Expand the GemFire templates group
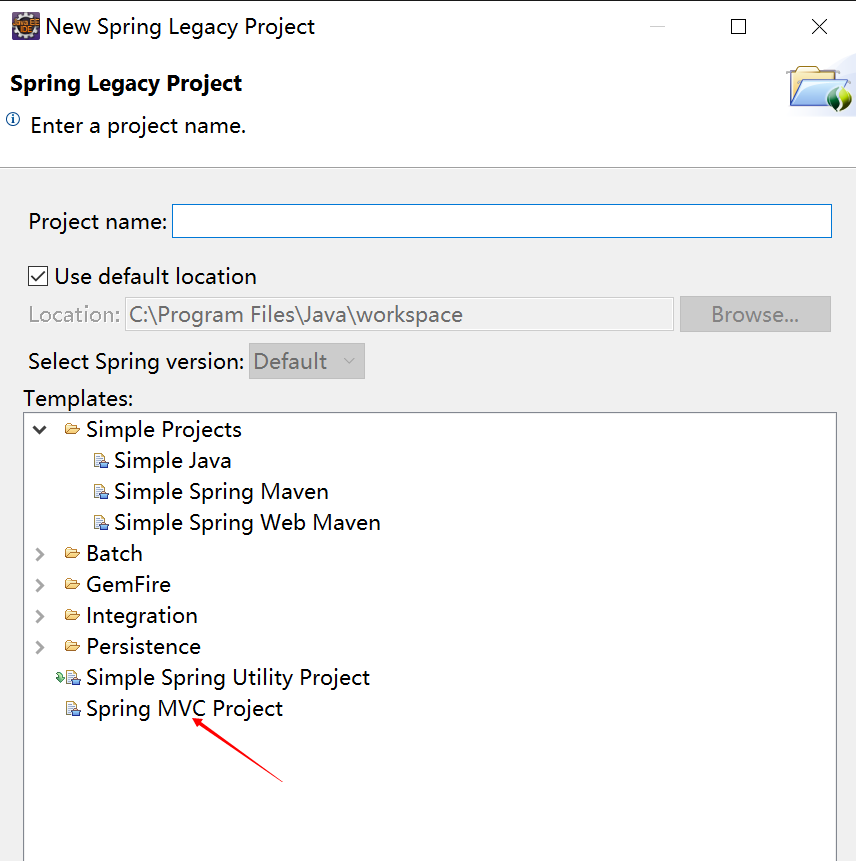The image size is (856, 861). pyautogui.click(x=40, y=585)
